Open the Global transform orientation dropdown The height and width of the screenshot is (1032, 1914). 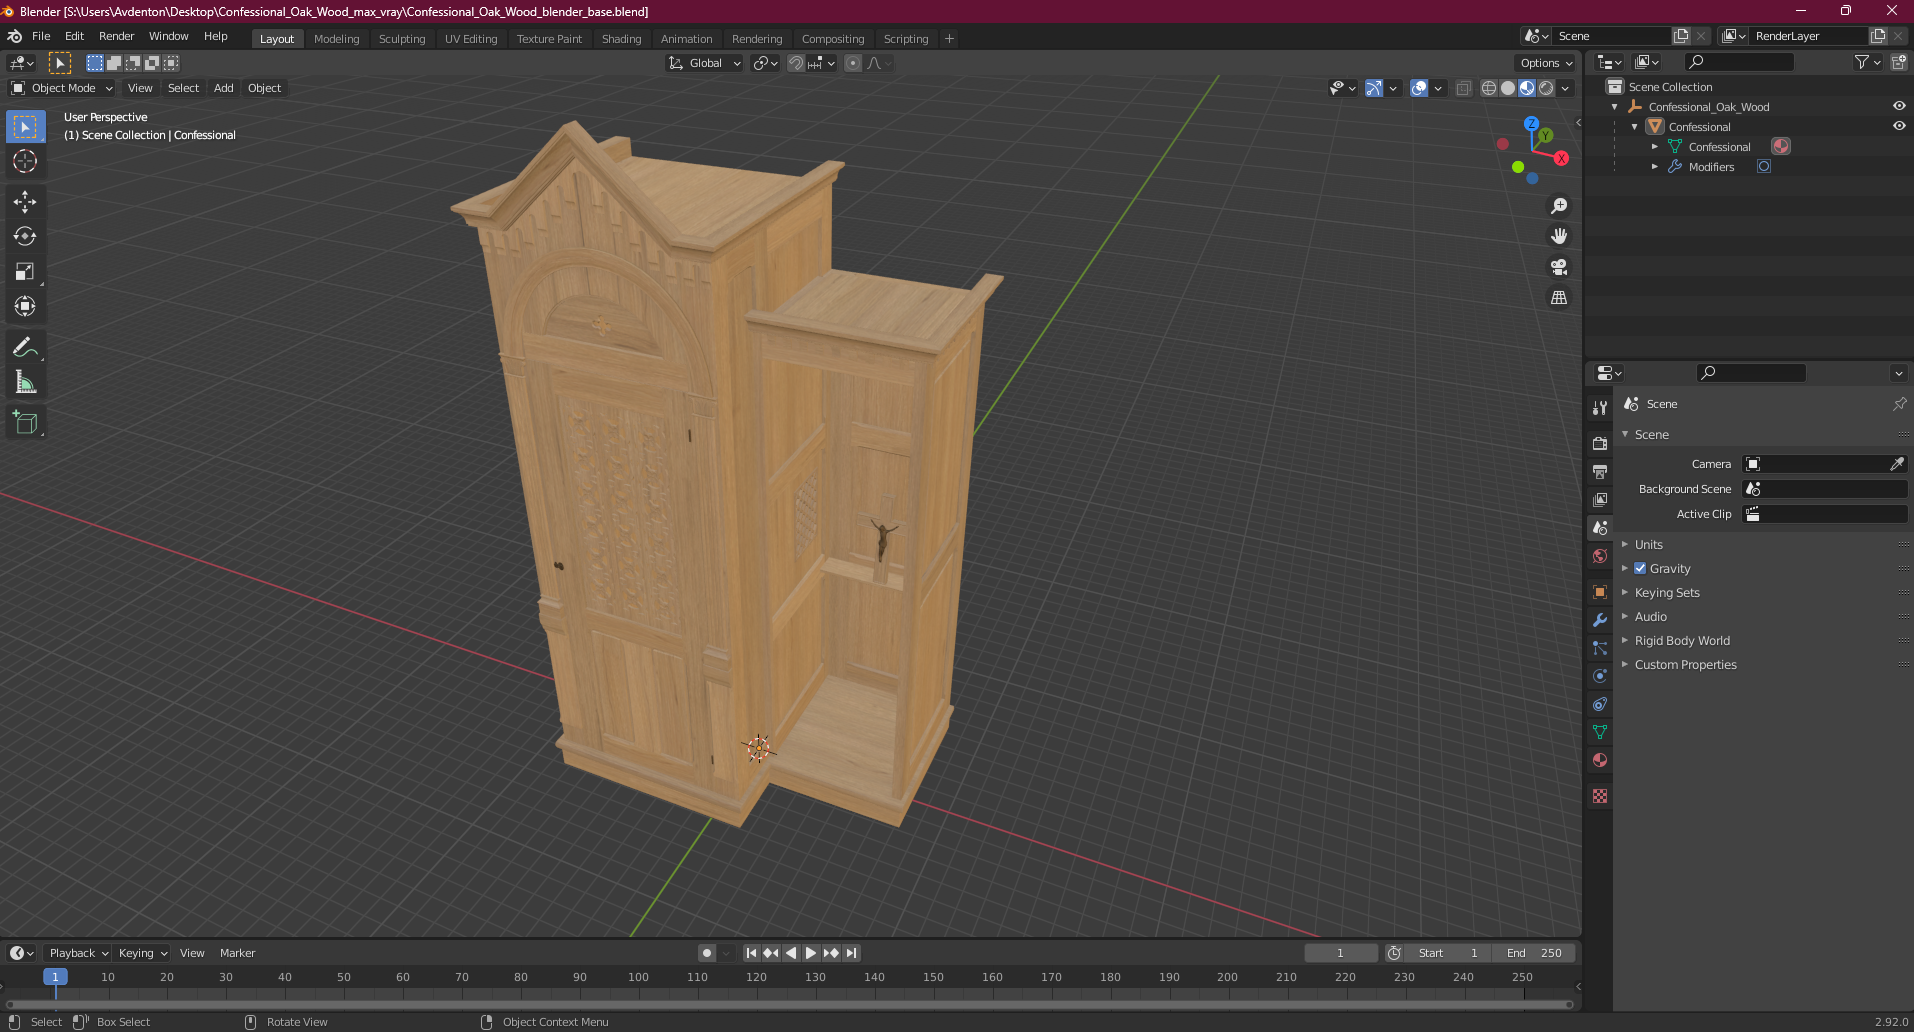pos(704,63)
